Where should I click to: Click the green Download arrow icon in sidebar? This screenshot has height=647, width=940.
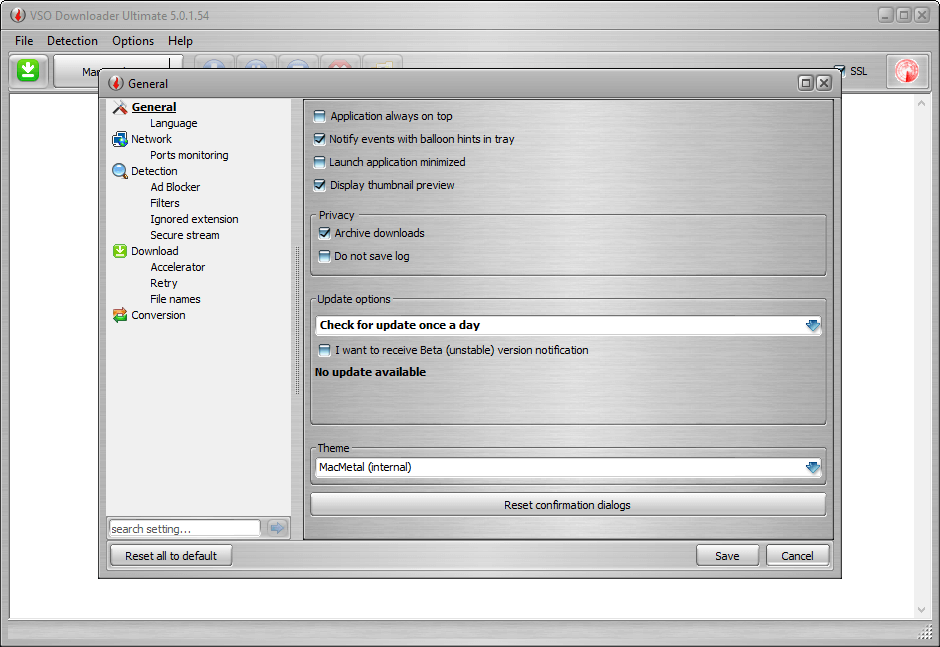click(120, 251)
